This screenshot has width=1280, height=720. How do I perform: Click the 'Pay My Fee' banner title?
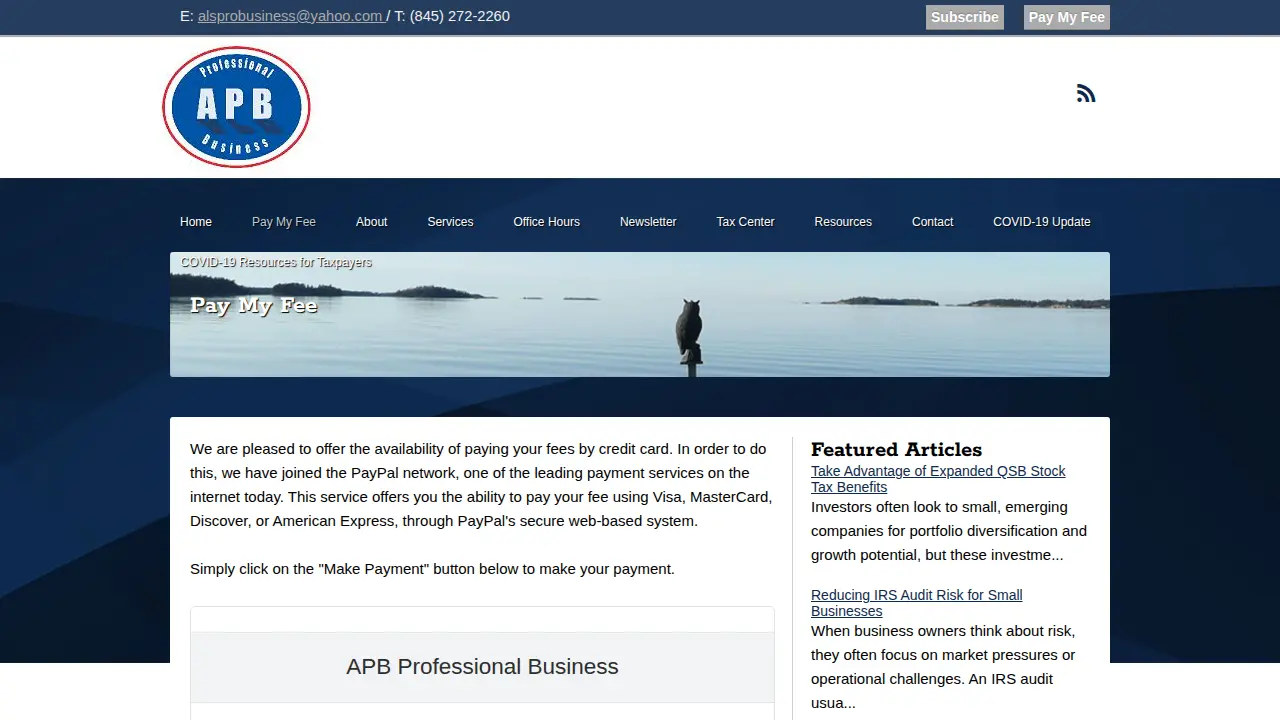pyautogui.click(x=254, y=305)
